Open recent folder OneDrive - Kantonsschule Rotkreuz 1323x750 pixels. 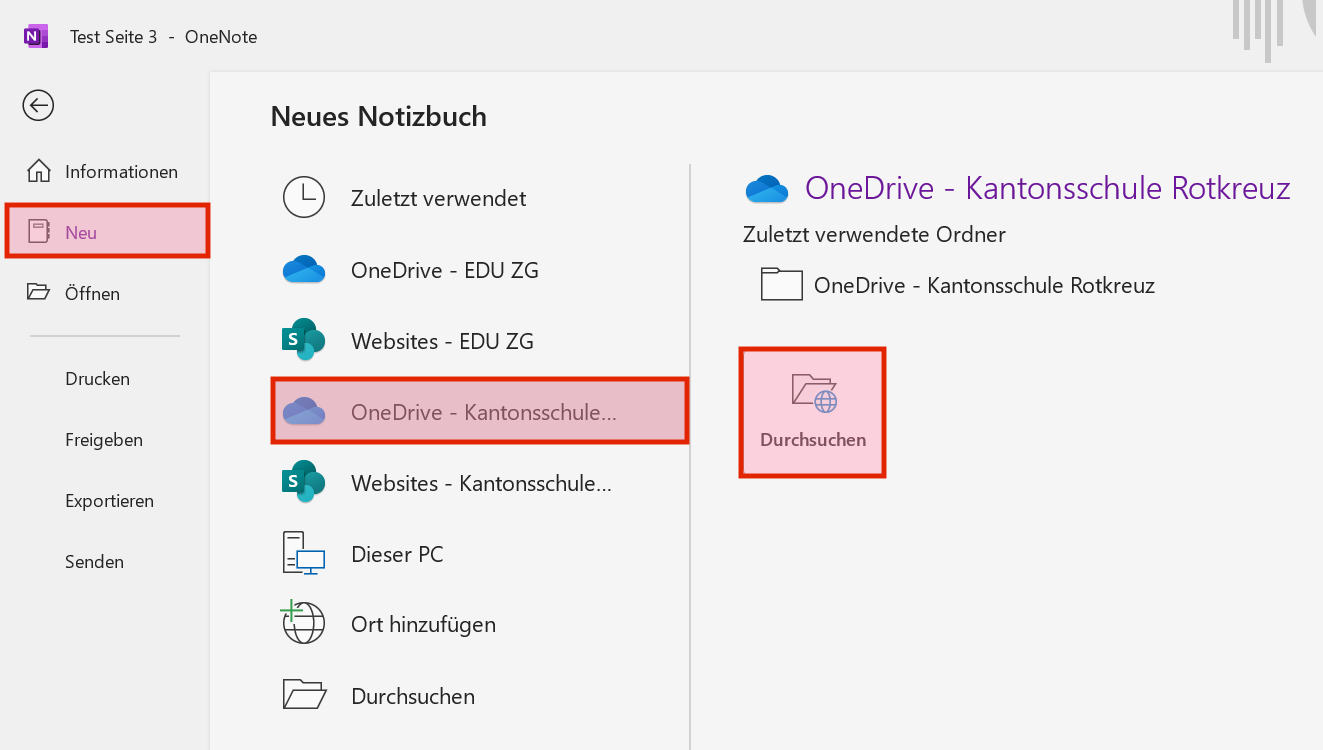pos(958,285)
